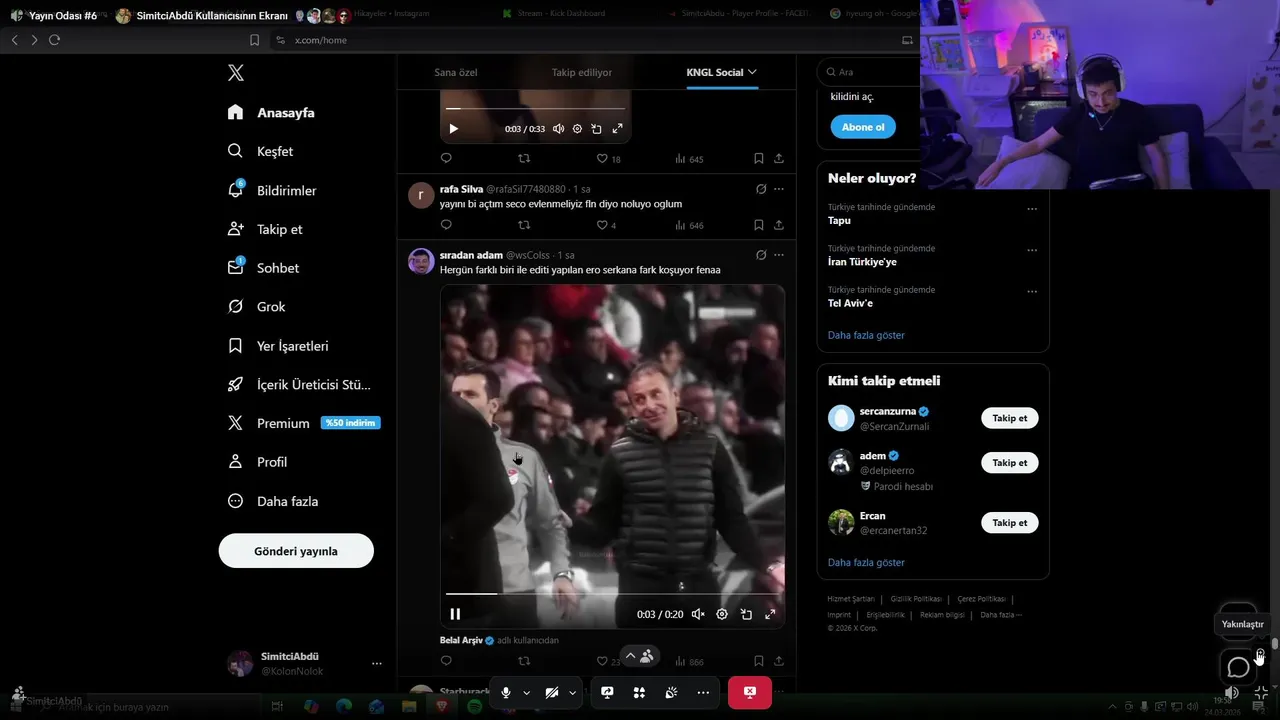
Task: Open more options on rafa Silva's post
Action: 779,189
